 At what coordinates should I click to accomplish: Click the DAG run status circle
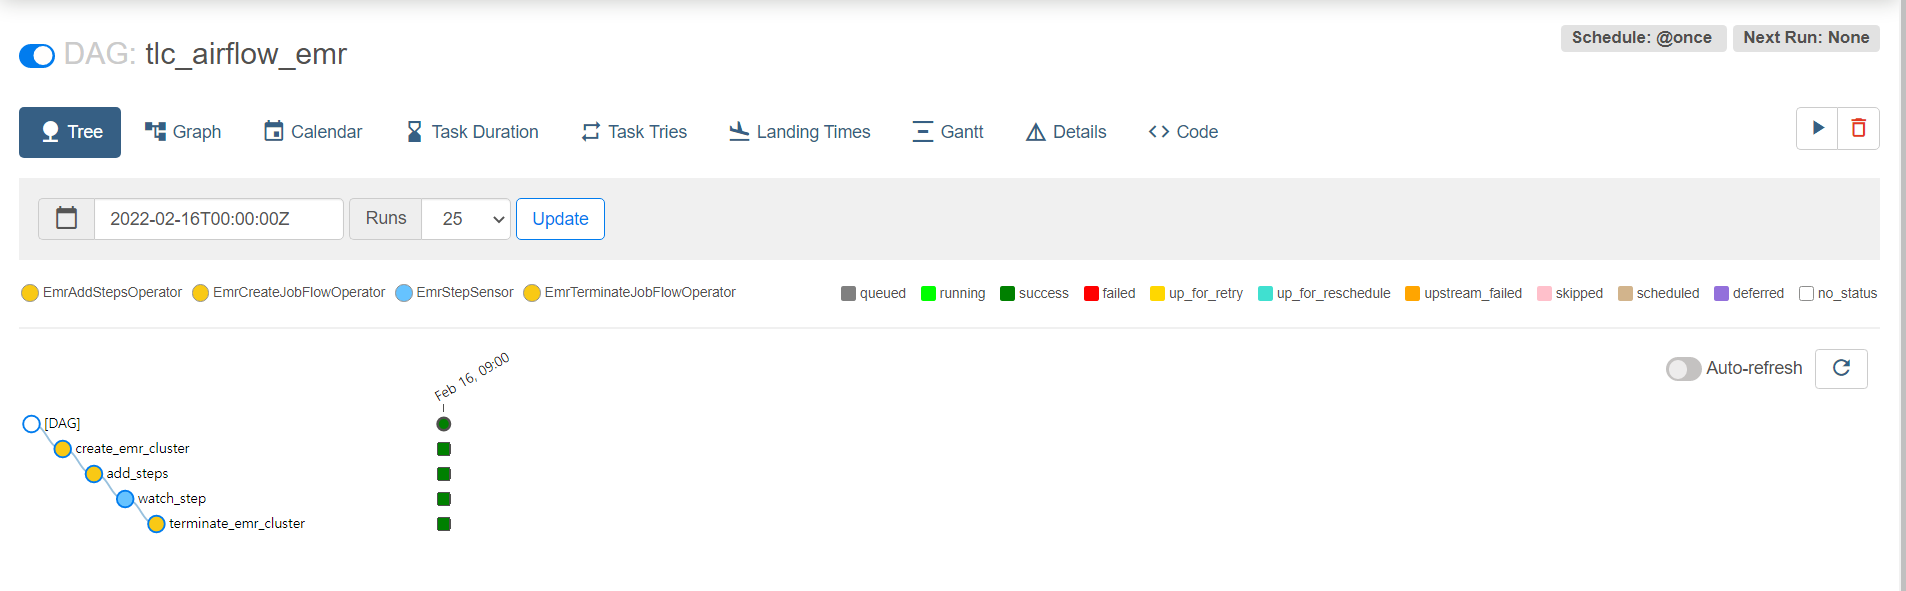pyautogui.click(x=444, y=424)
